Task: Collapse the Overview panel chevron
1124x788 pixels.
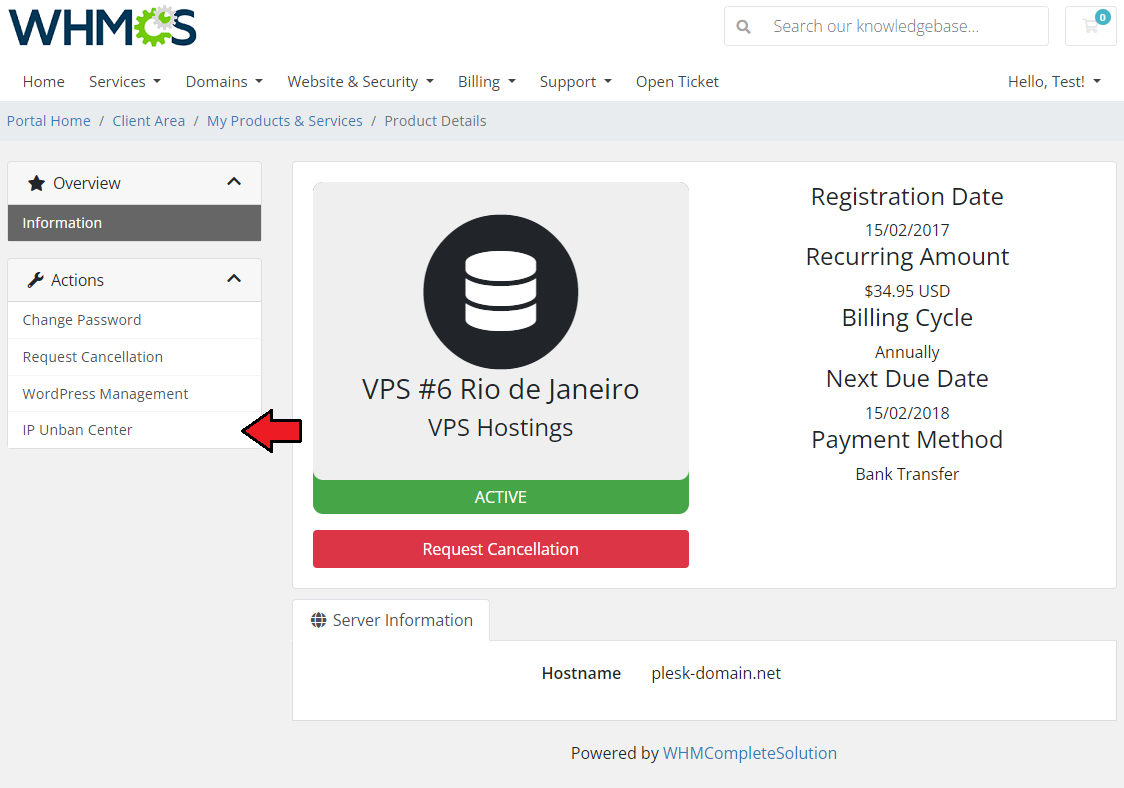Action: coord(234,182)
